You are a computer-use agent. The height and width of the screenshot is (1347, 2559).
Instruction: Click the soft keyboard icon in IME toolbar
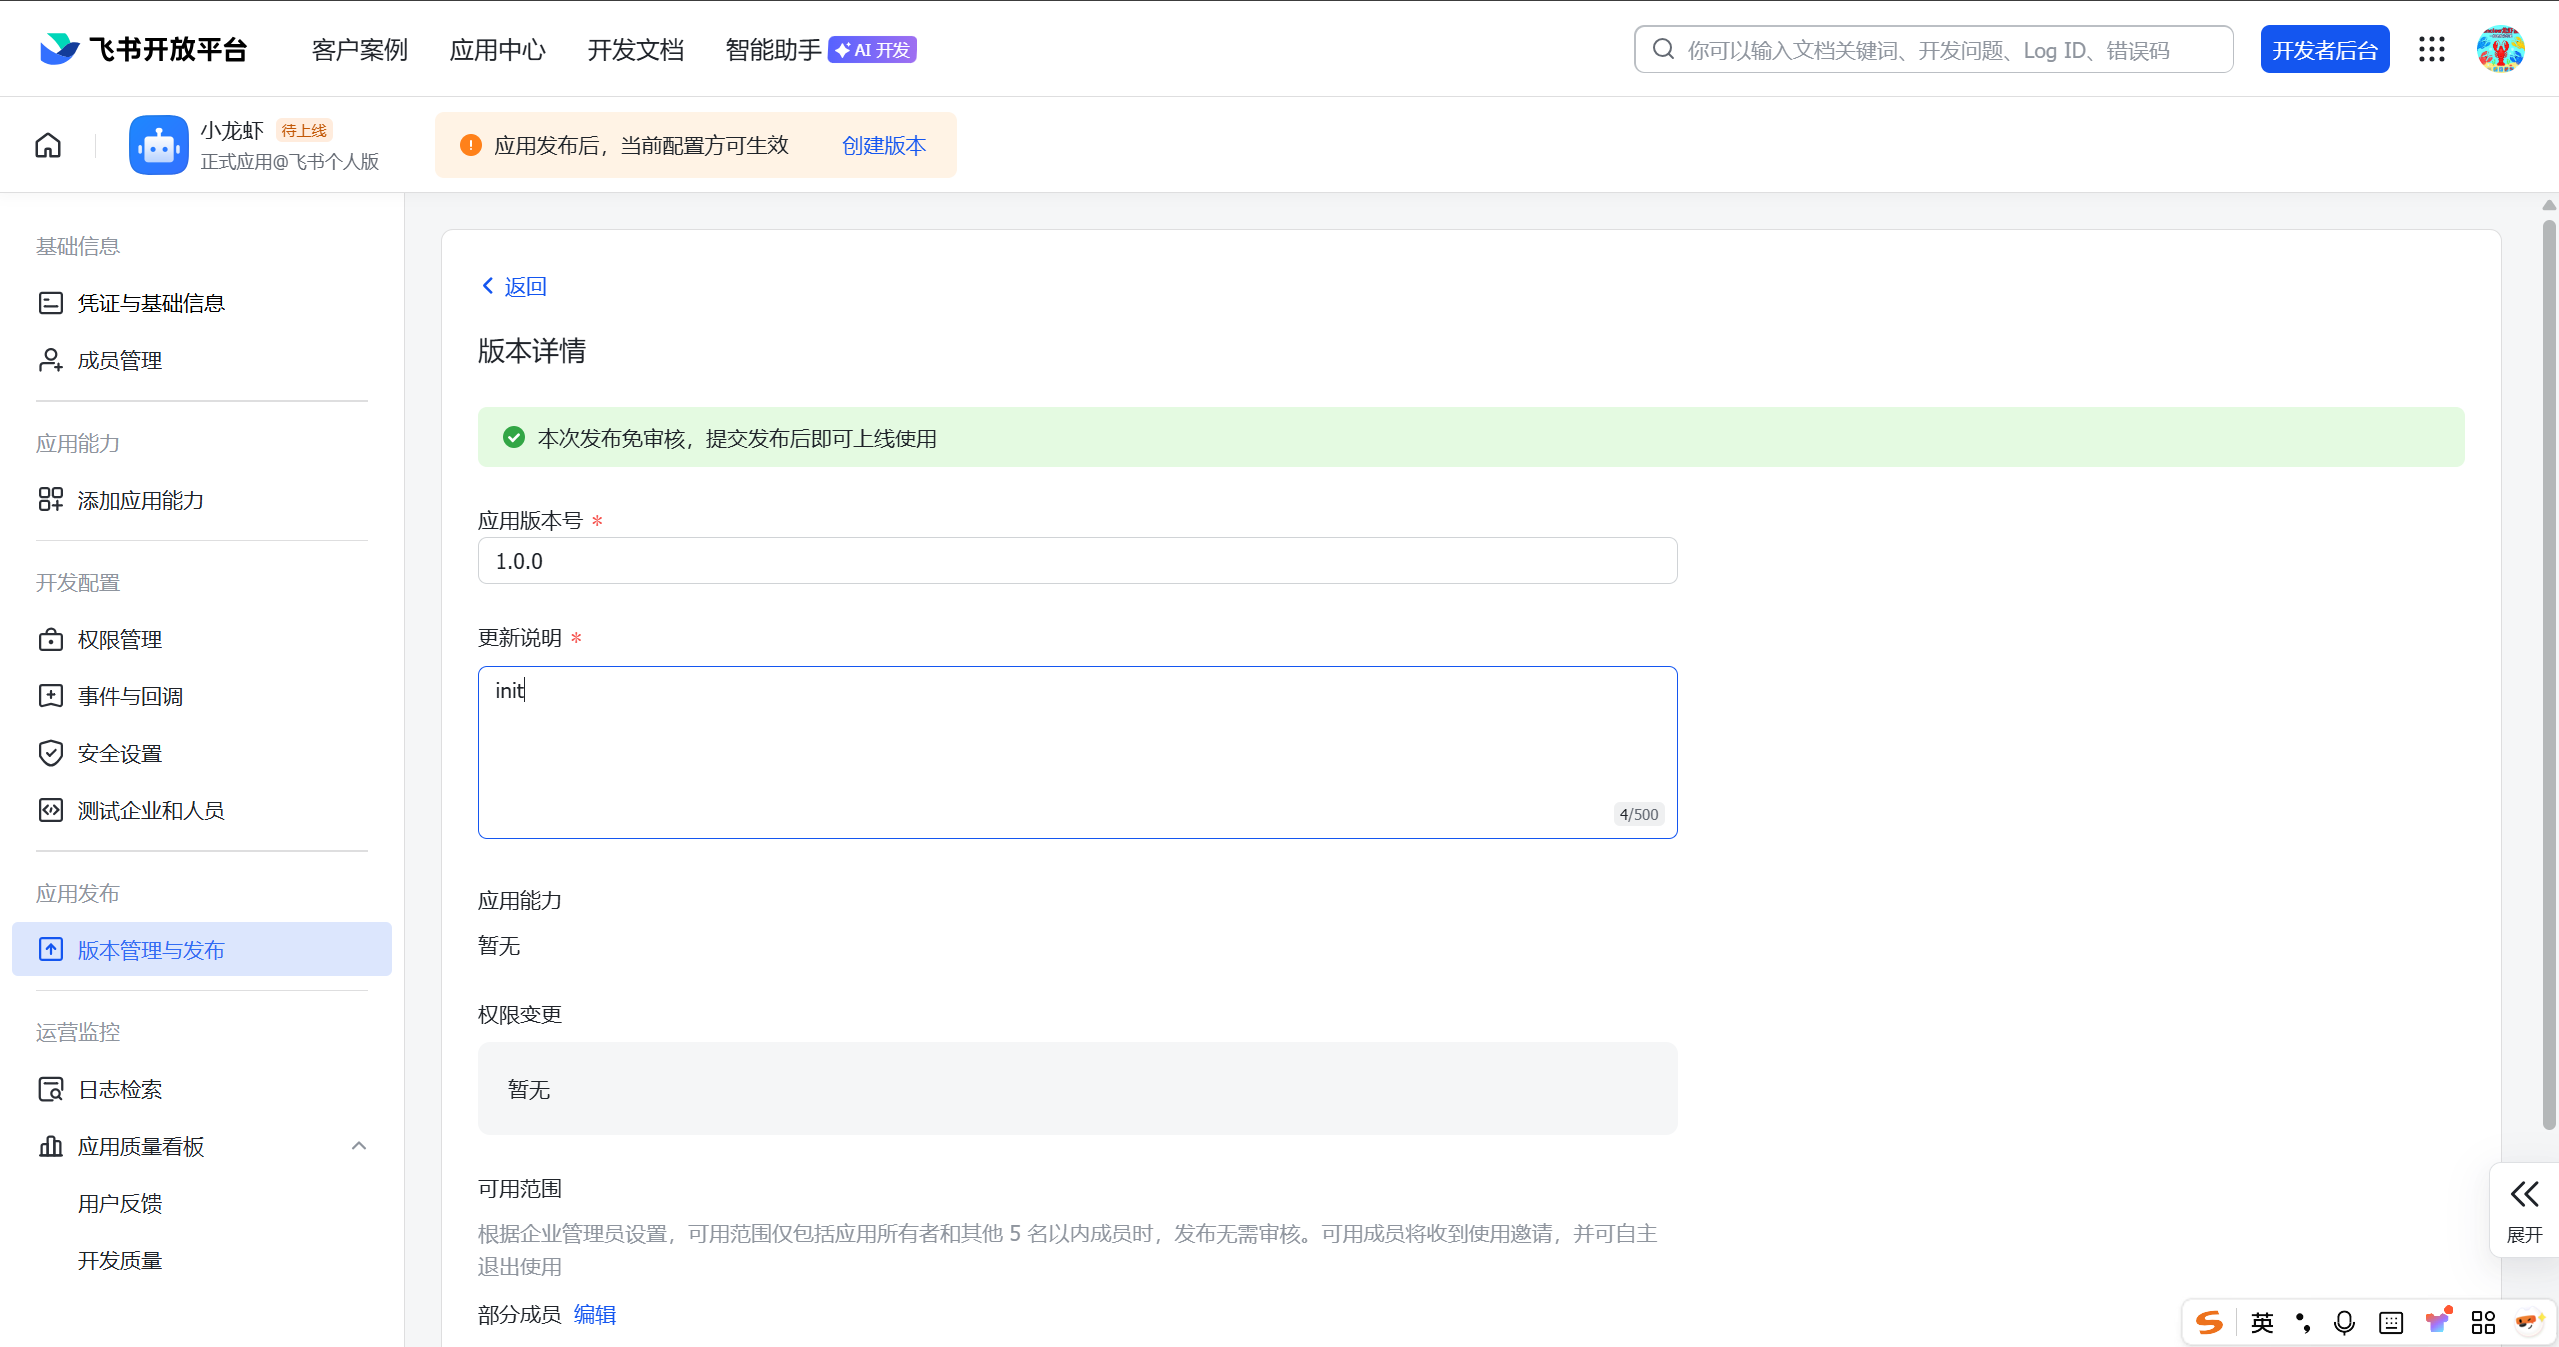pos(2390,1323)
